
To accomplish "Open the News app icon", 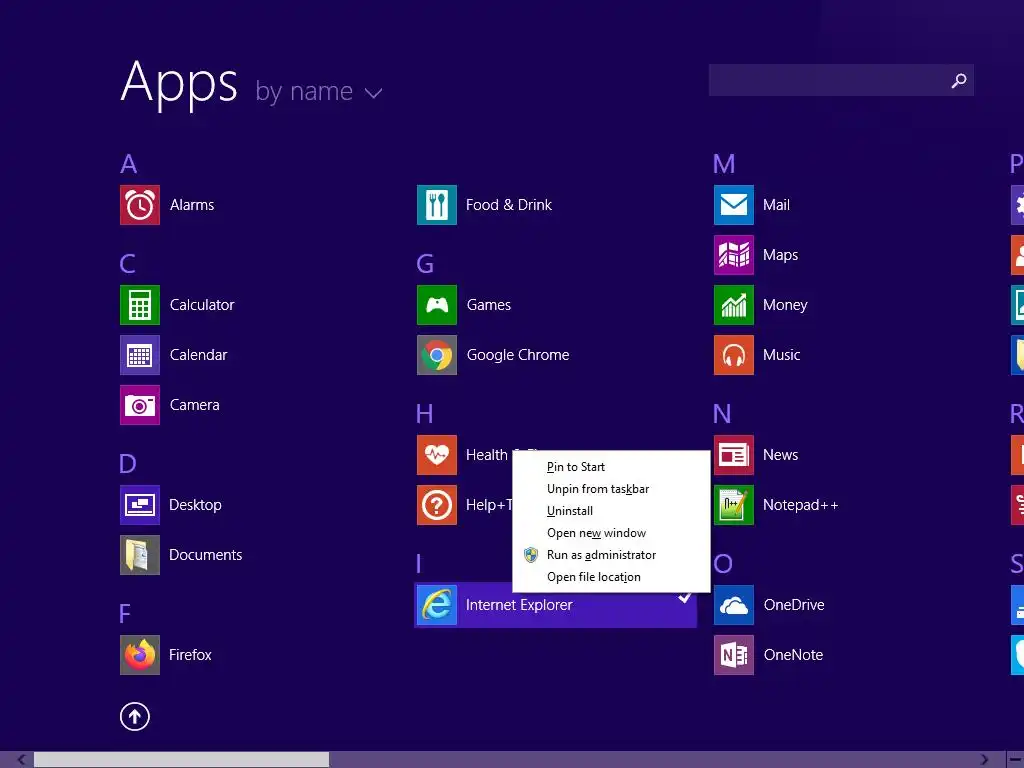I will tap(734, 455).
